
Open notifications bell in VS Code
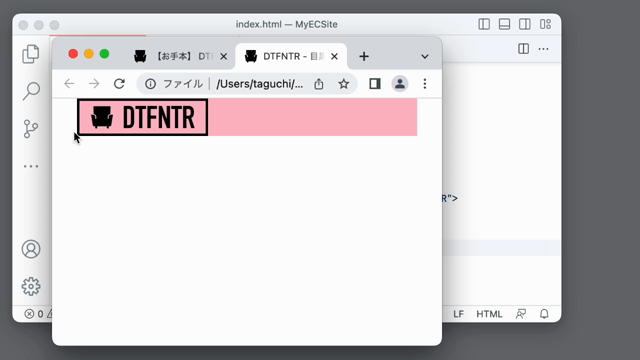coord(544,314)
